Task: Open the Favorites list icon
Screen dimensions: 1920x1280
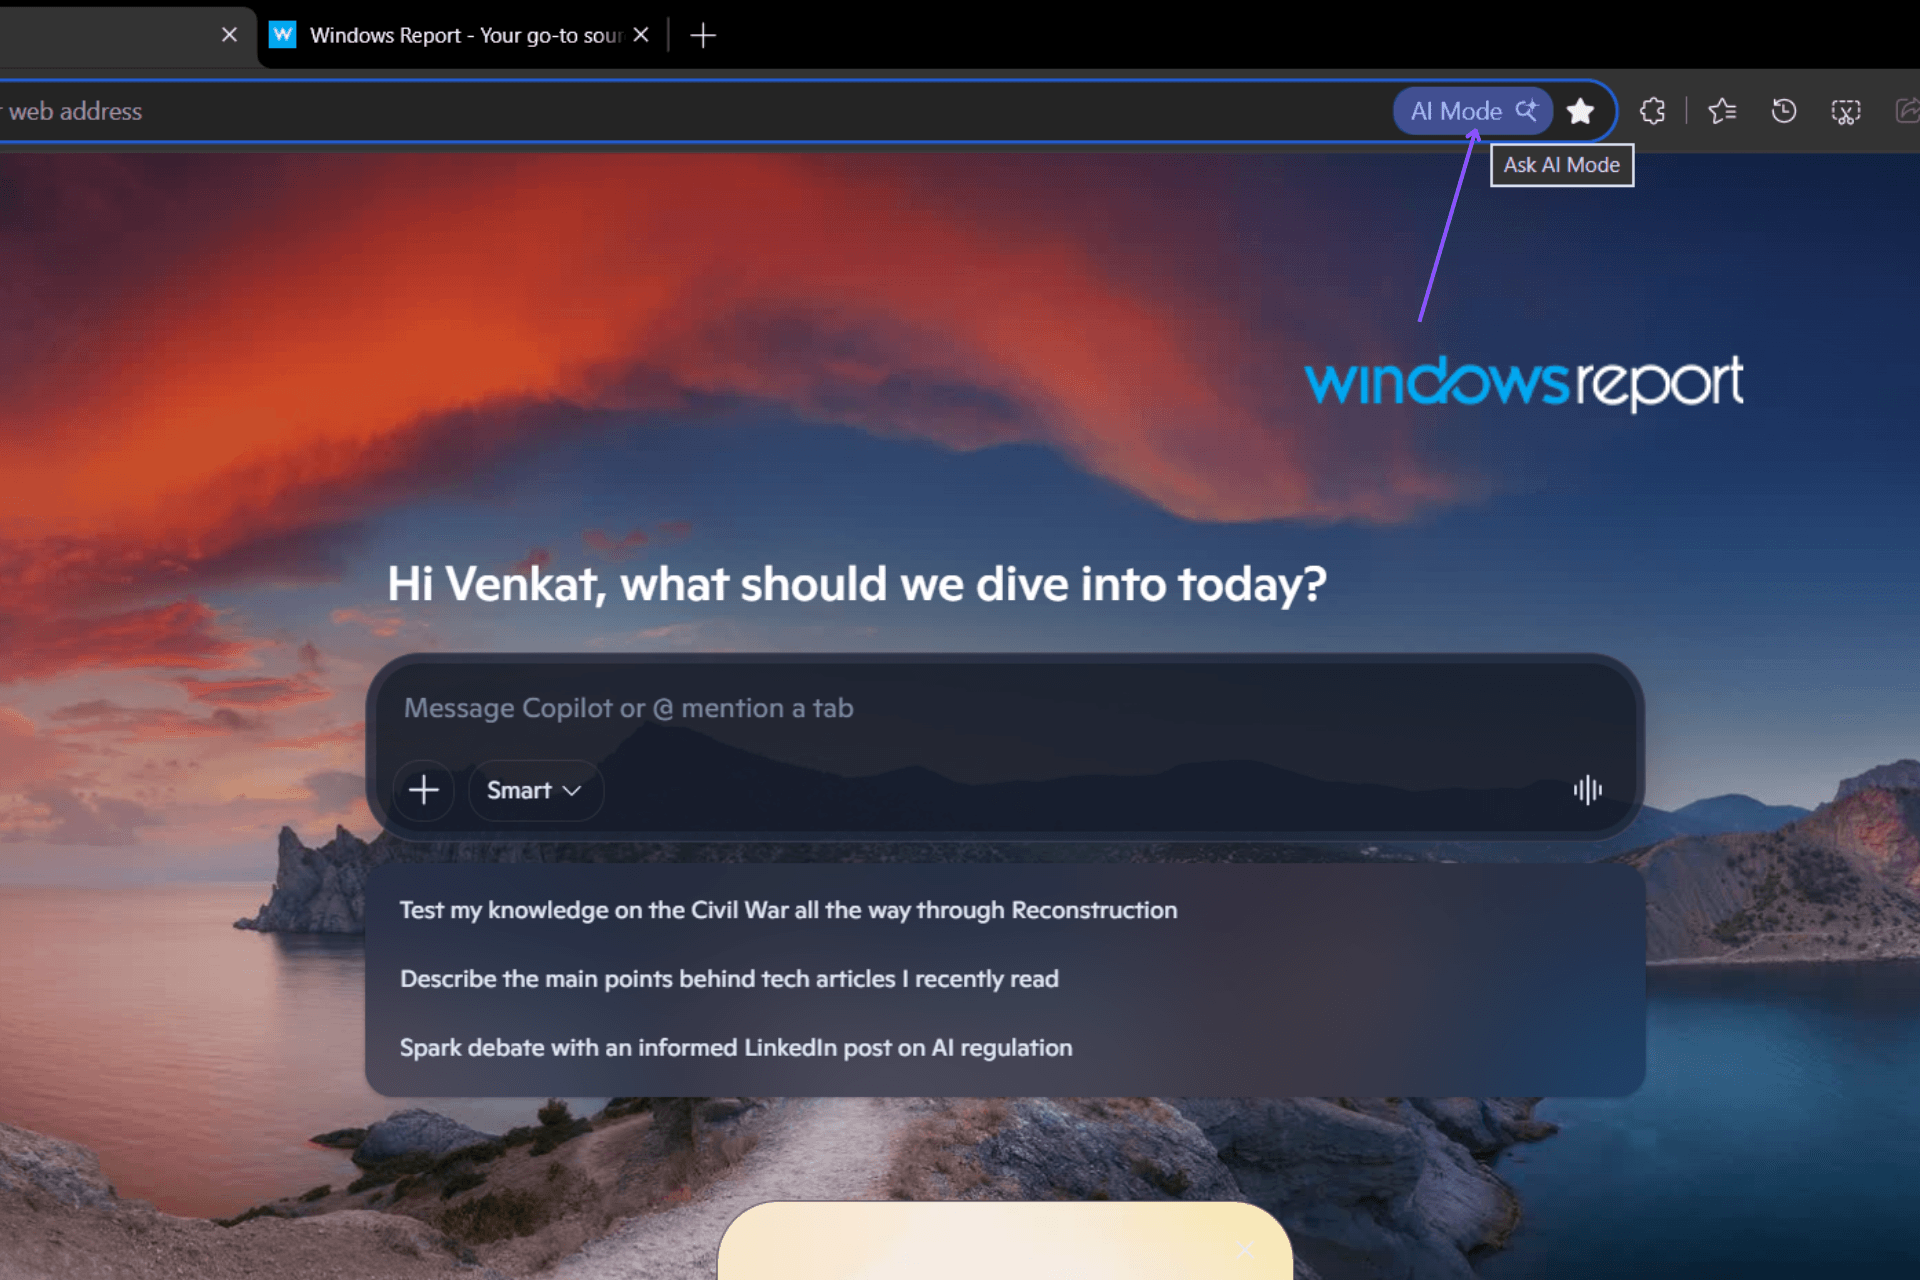Action: pos(1722,111)
